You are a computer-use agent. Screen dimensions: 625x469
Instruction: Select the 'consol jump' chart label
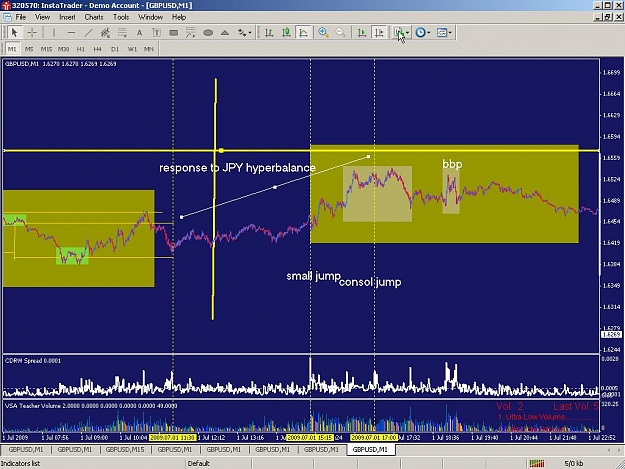[x=370, y=282]
